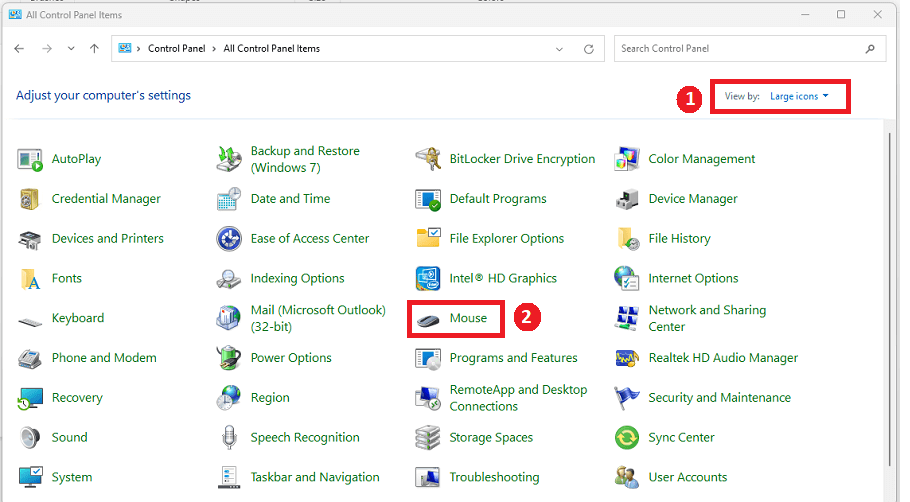
Task: Open the Region text link
Action: (270, 398)
